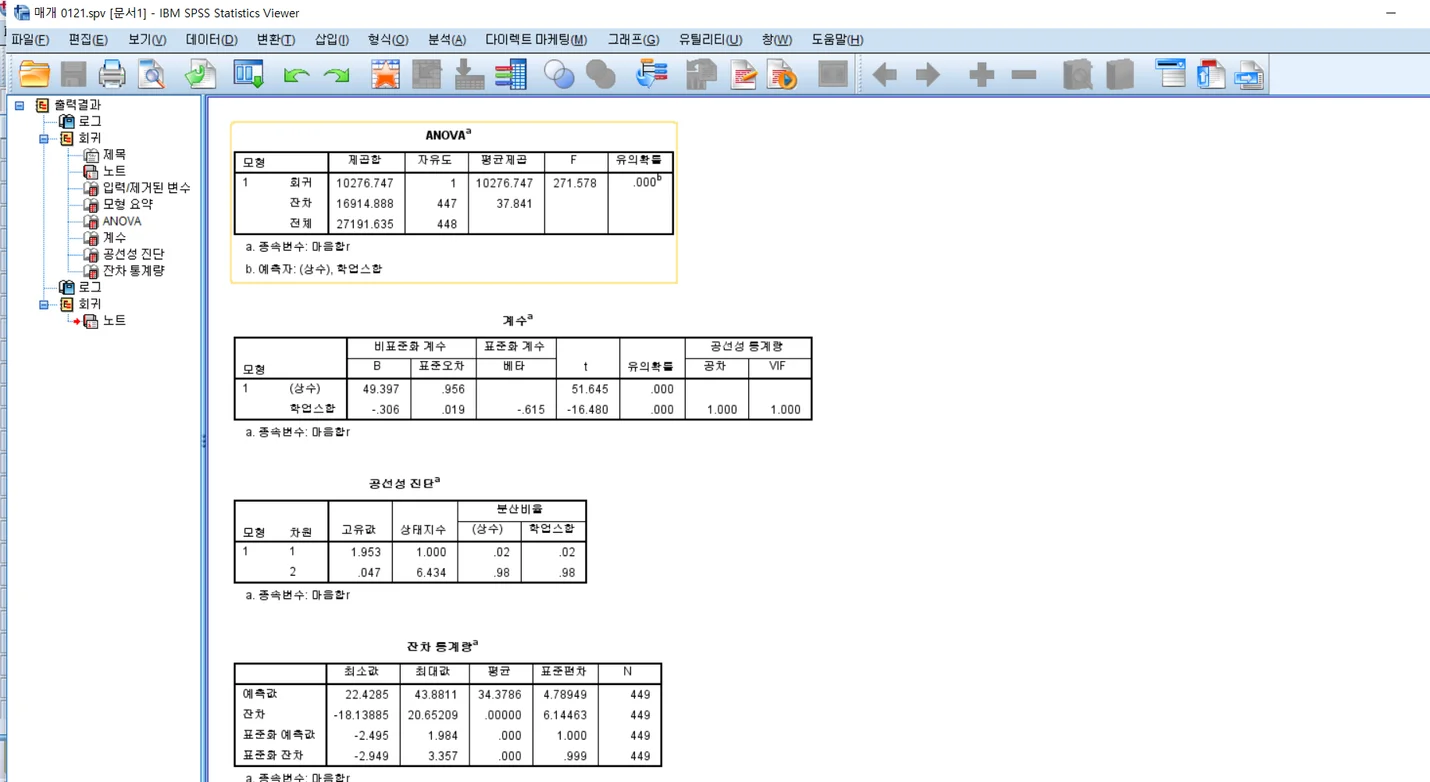Click the green Undo arrow

pos(296,75)
